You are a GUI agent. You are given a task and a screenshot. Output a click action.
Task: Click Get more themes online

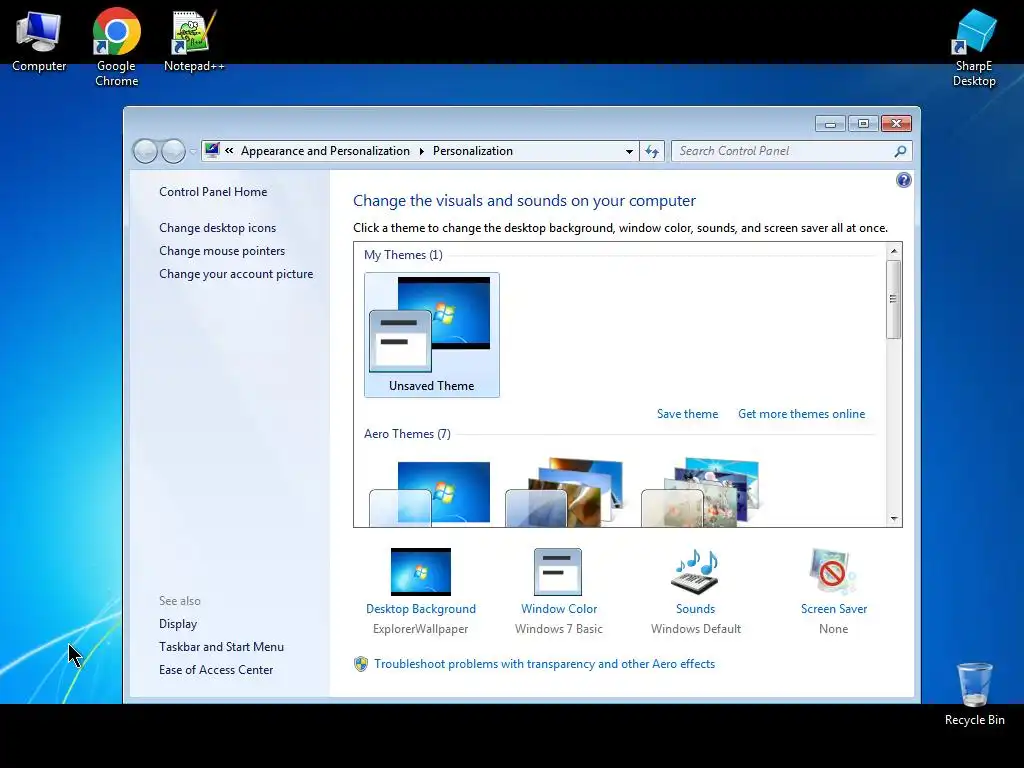801,414
